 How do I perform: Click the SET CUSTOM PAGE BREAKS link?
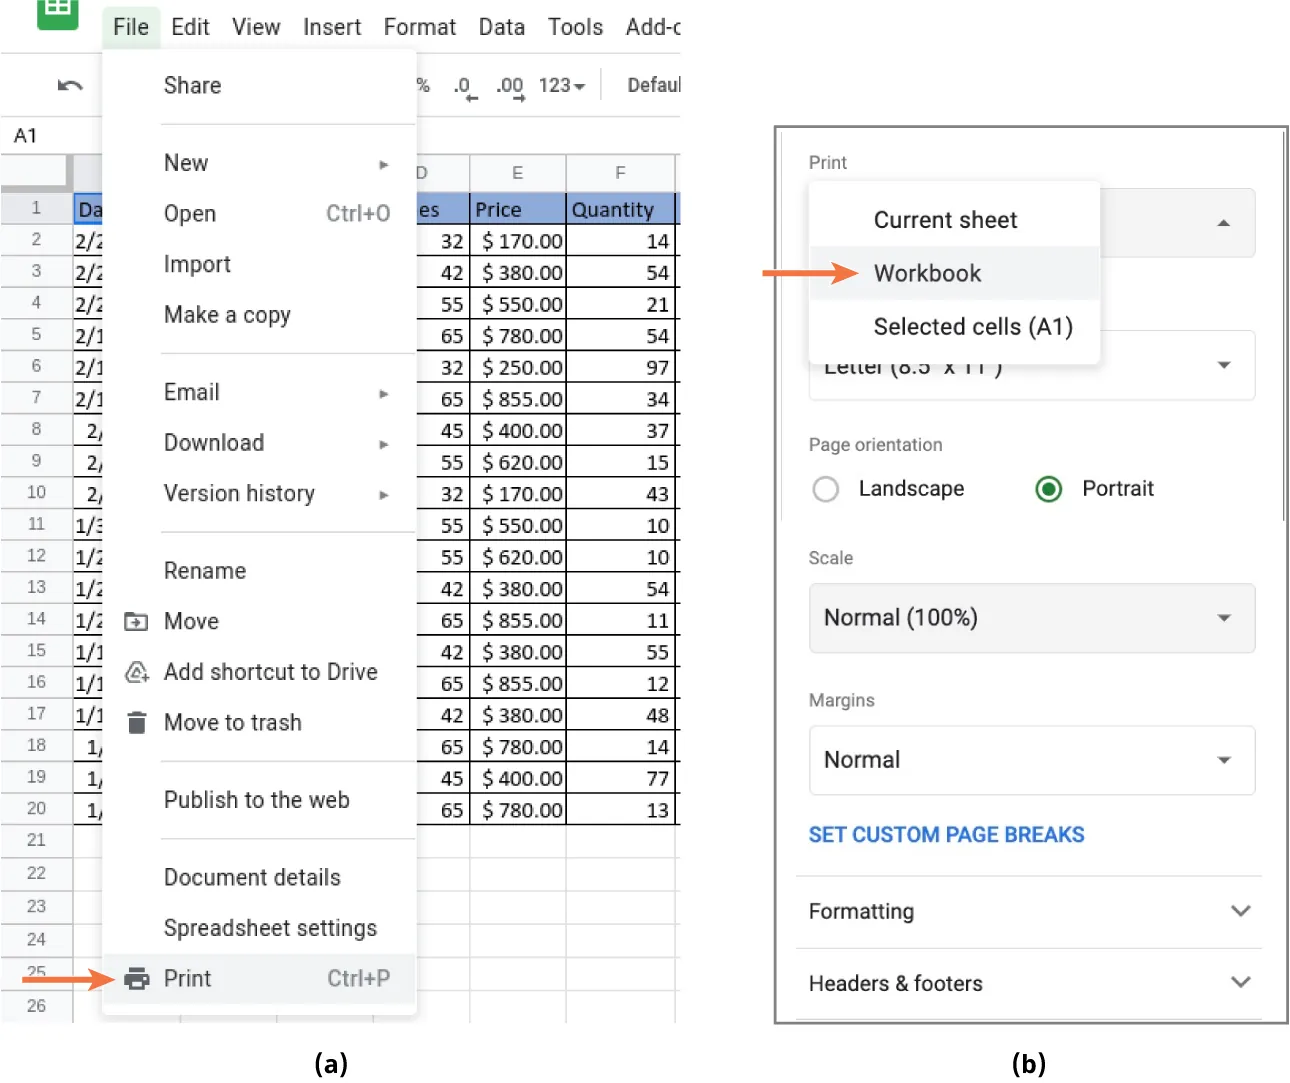click(946, 834)
